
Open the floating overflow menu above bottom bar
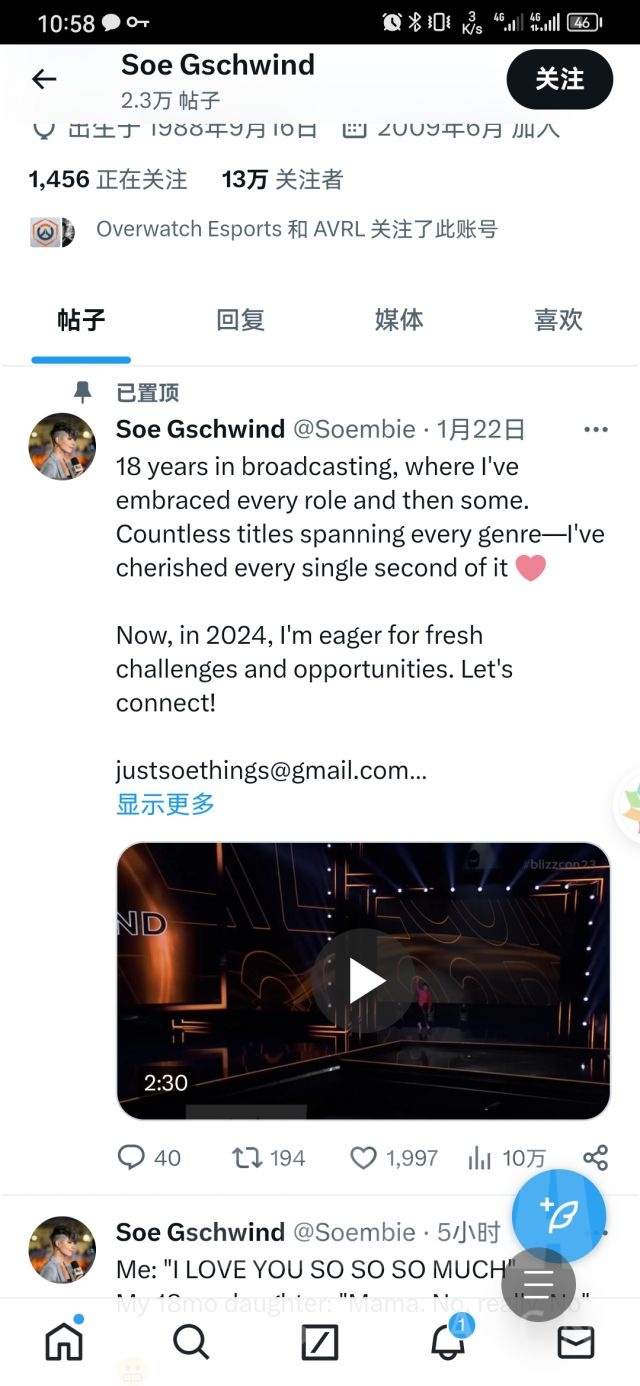(x=538, y=1284)
